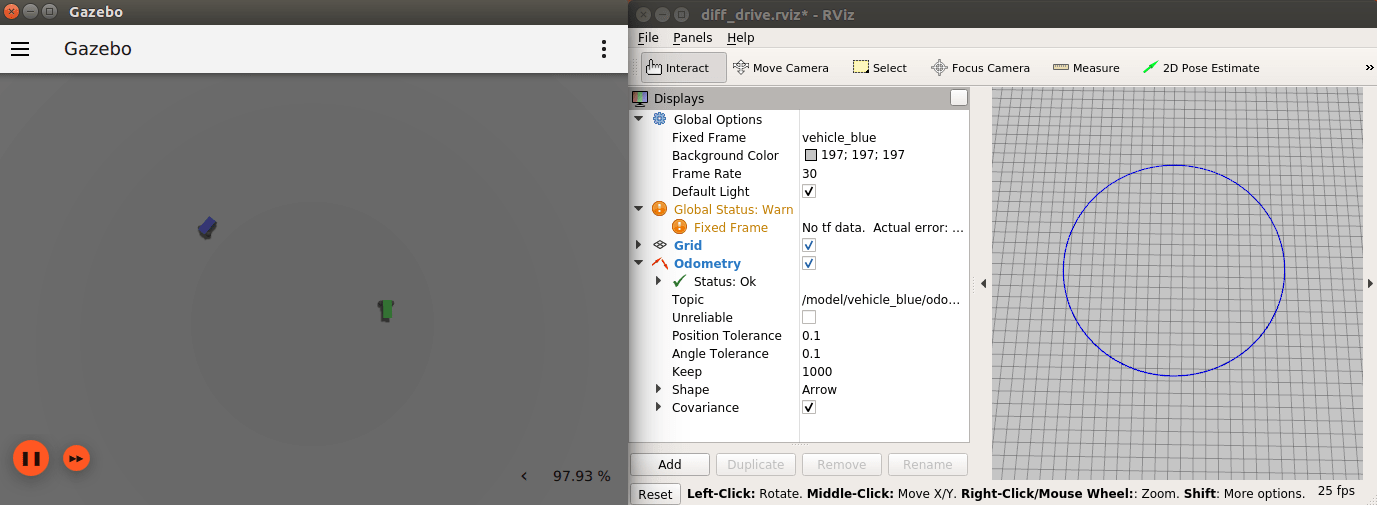Expand the Grid display item

[x=640, y=245]
